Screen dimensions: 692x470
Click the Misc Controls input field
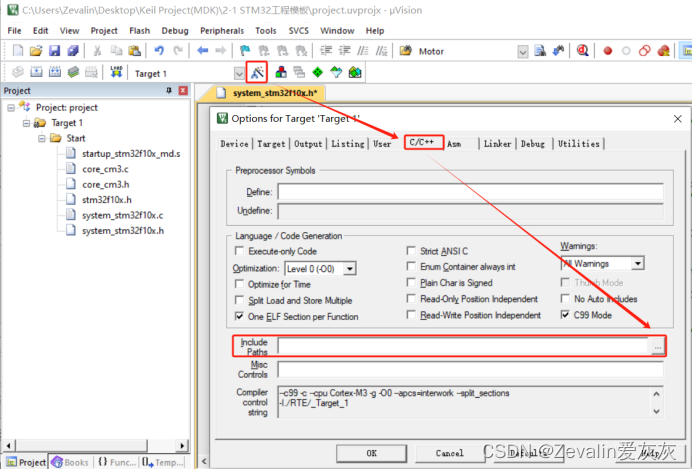click(470, 369)
